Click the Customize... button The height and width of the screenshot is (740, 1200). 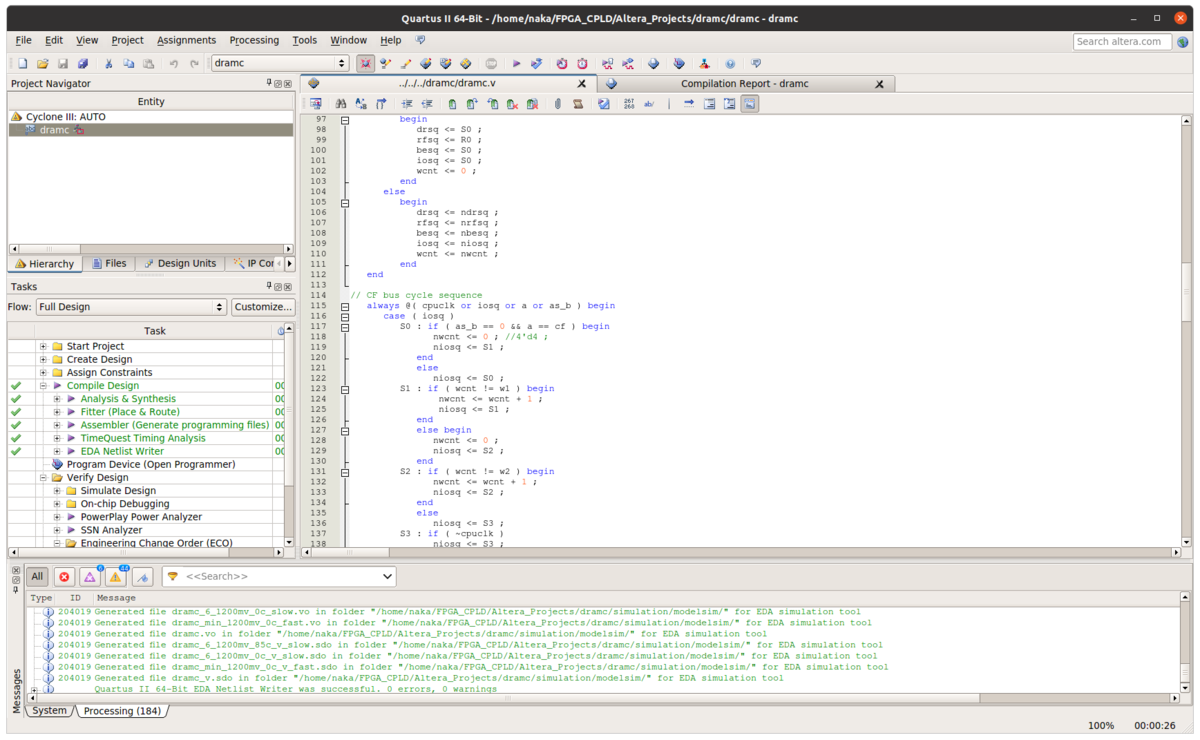coord(263,307)
